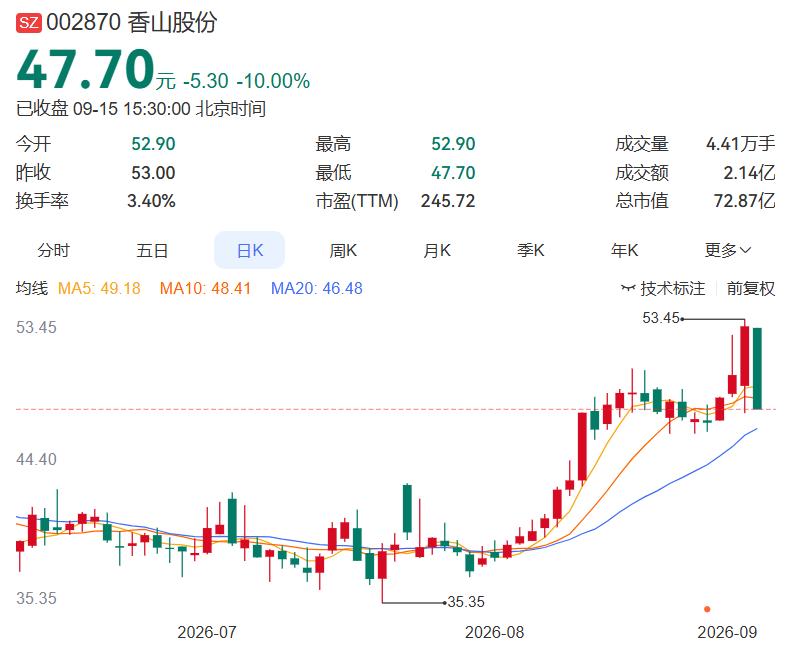Open the 前复权 adjustment selector
Viewport: 787px width, 652px height.
(x=750, y=288)
